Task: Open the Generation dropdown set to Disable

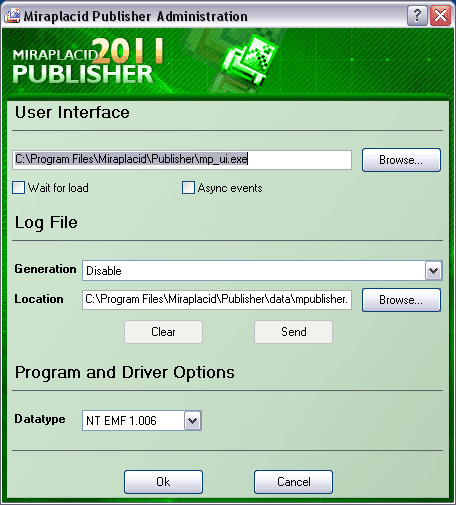Action: click(262, 271)
